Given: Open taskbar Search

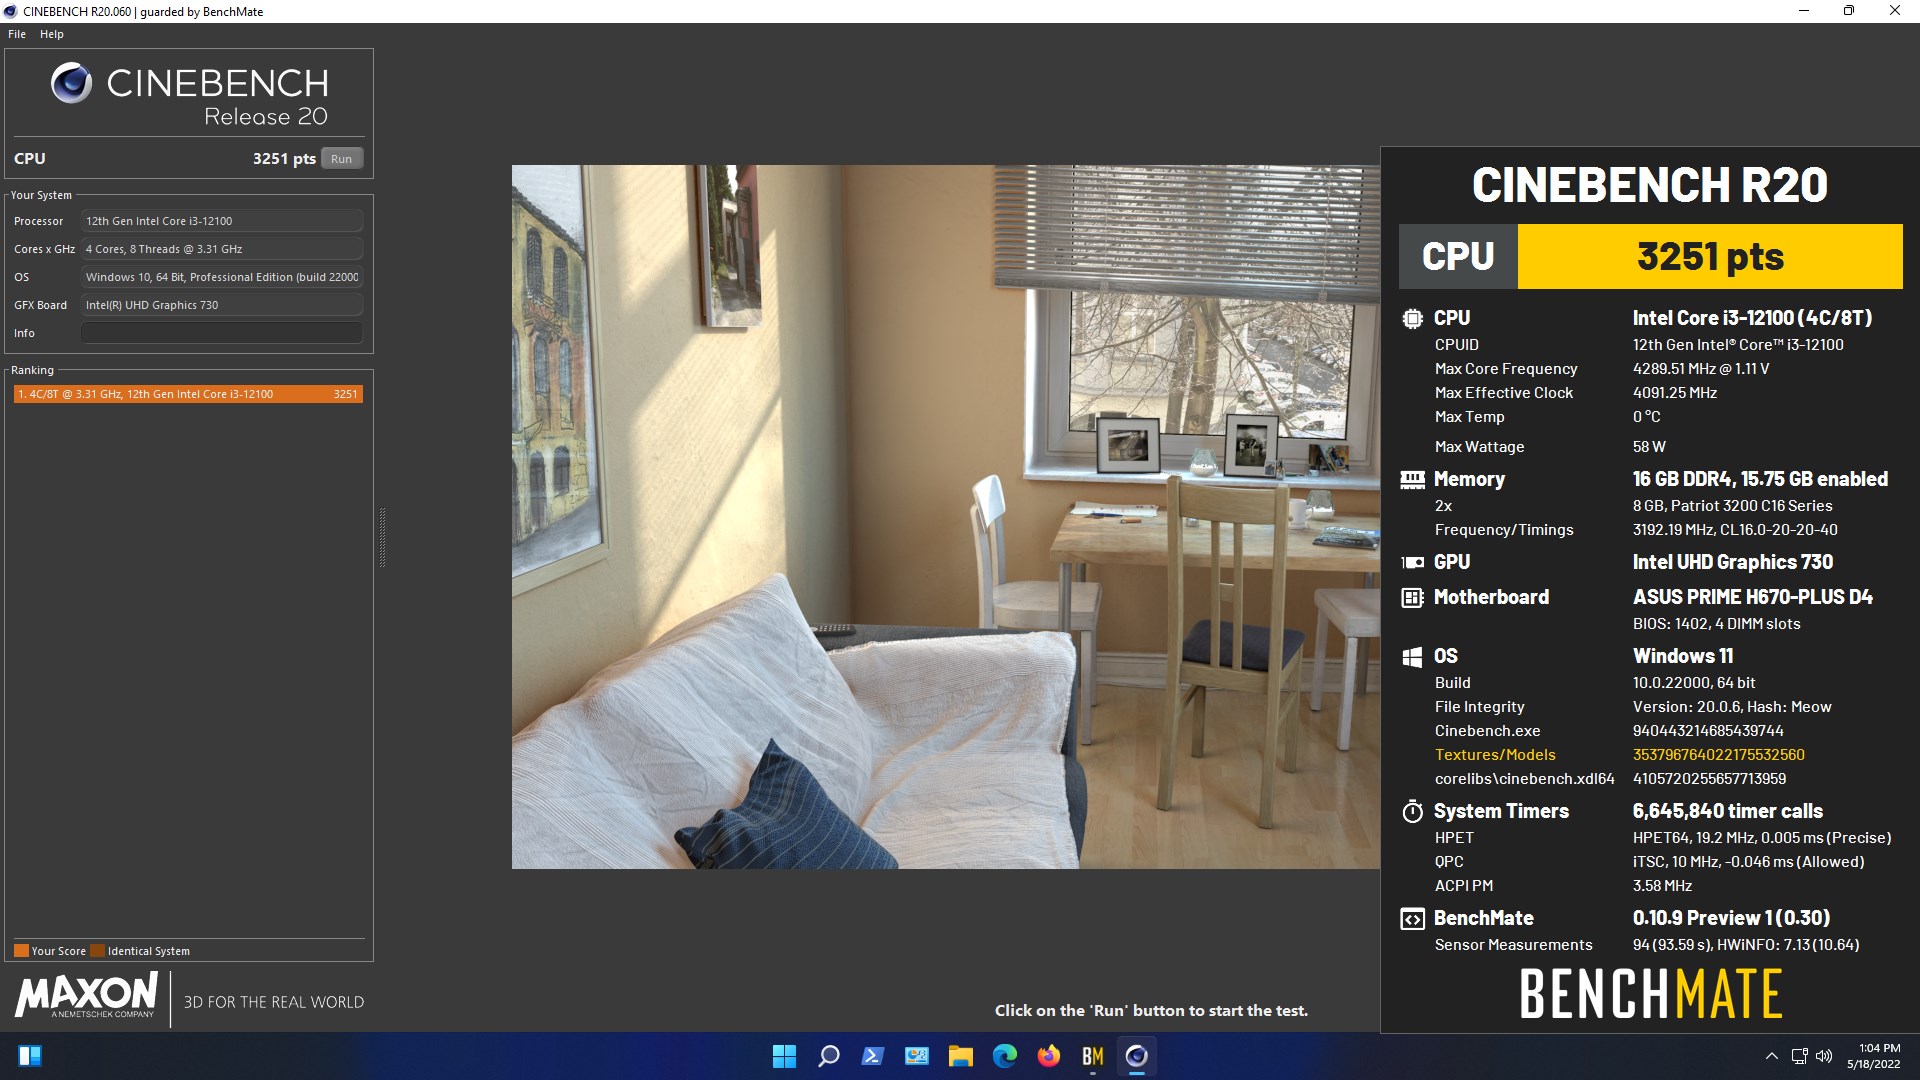Looking at the screenshot, I should click(829, 1056).
